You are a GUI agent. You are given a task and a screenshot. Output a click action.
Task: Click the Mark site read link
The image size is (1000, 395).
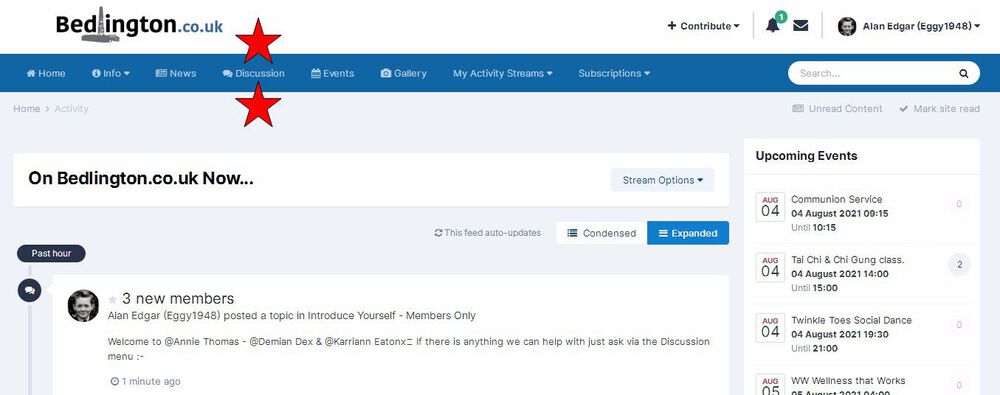pyautogui.click(x=939, y=108)
